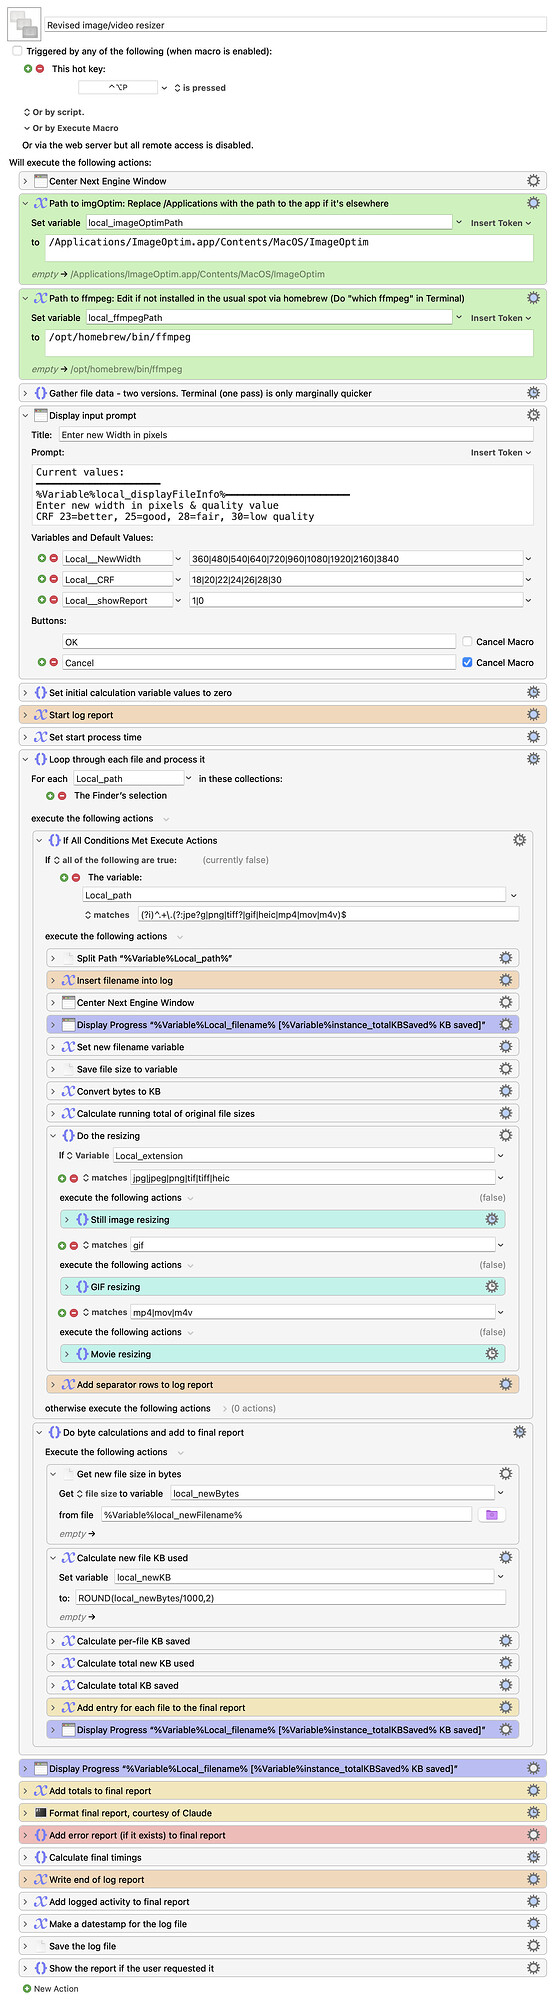The image size is (553, 2000).
Task: Toggle the Triggered by any of the following checkbox
Action: [17, 51]
